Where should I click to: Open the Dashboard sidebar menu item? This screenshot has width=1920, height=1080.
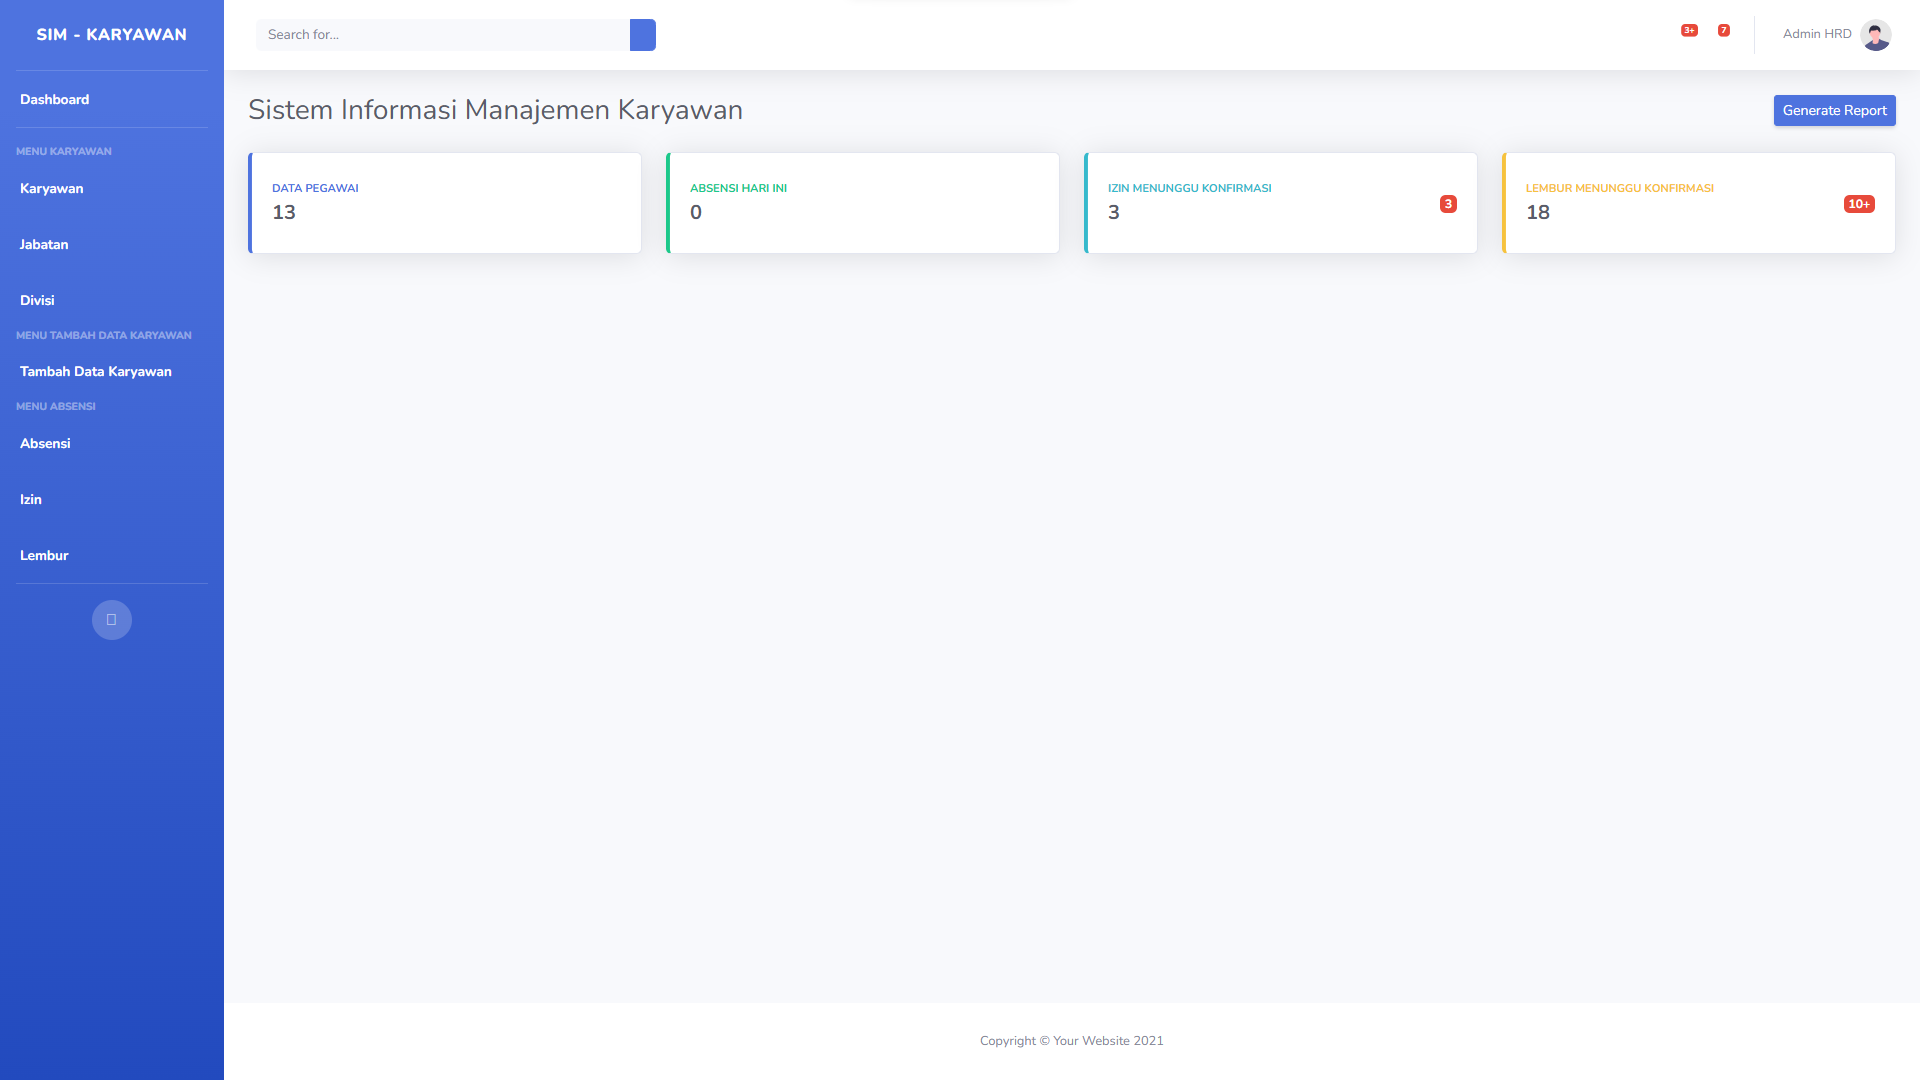click(55, 100)
